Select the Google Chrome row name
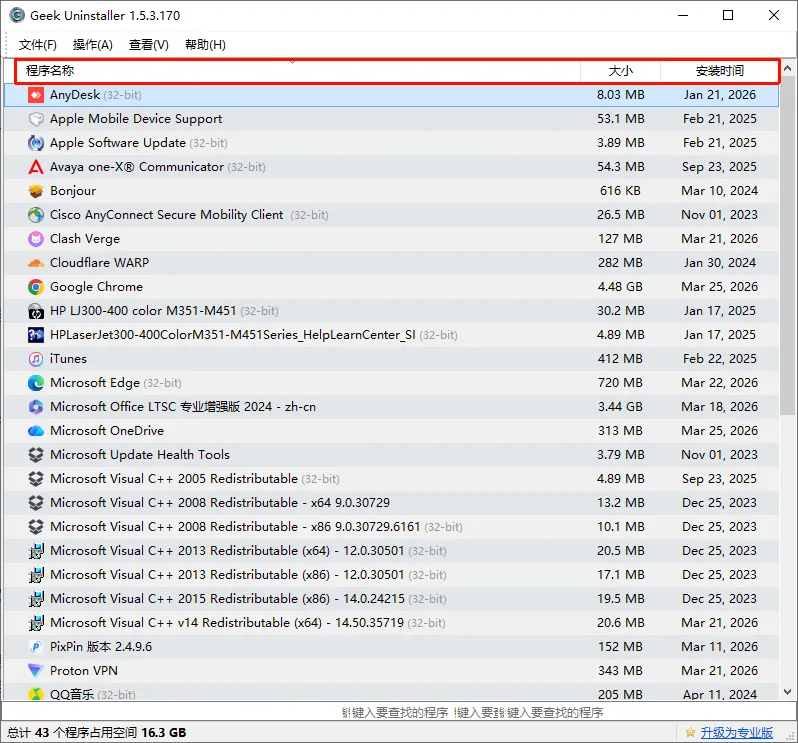Screen dimensions: 798x743 point(96,287)
